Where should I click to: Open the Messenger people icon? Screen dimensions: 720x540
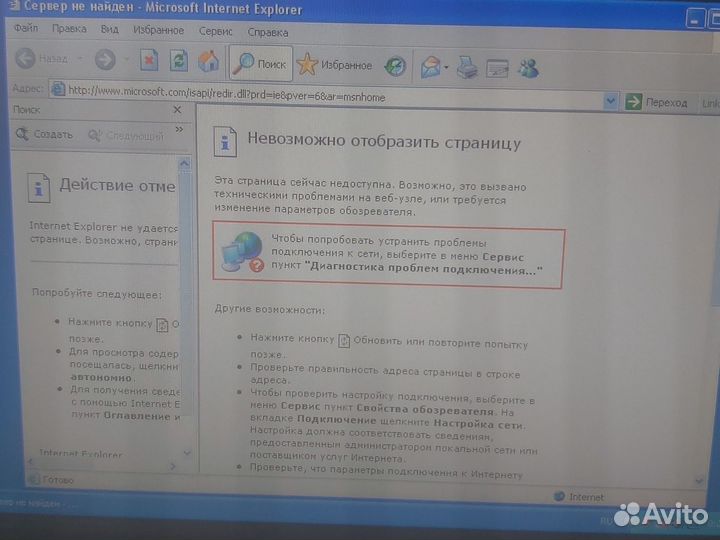528,69
